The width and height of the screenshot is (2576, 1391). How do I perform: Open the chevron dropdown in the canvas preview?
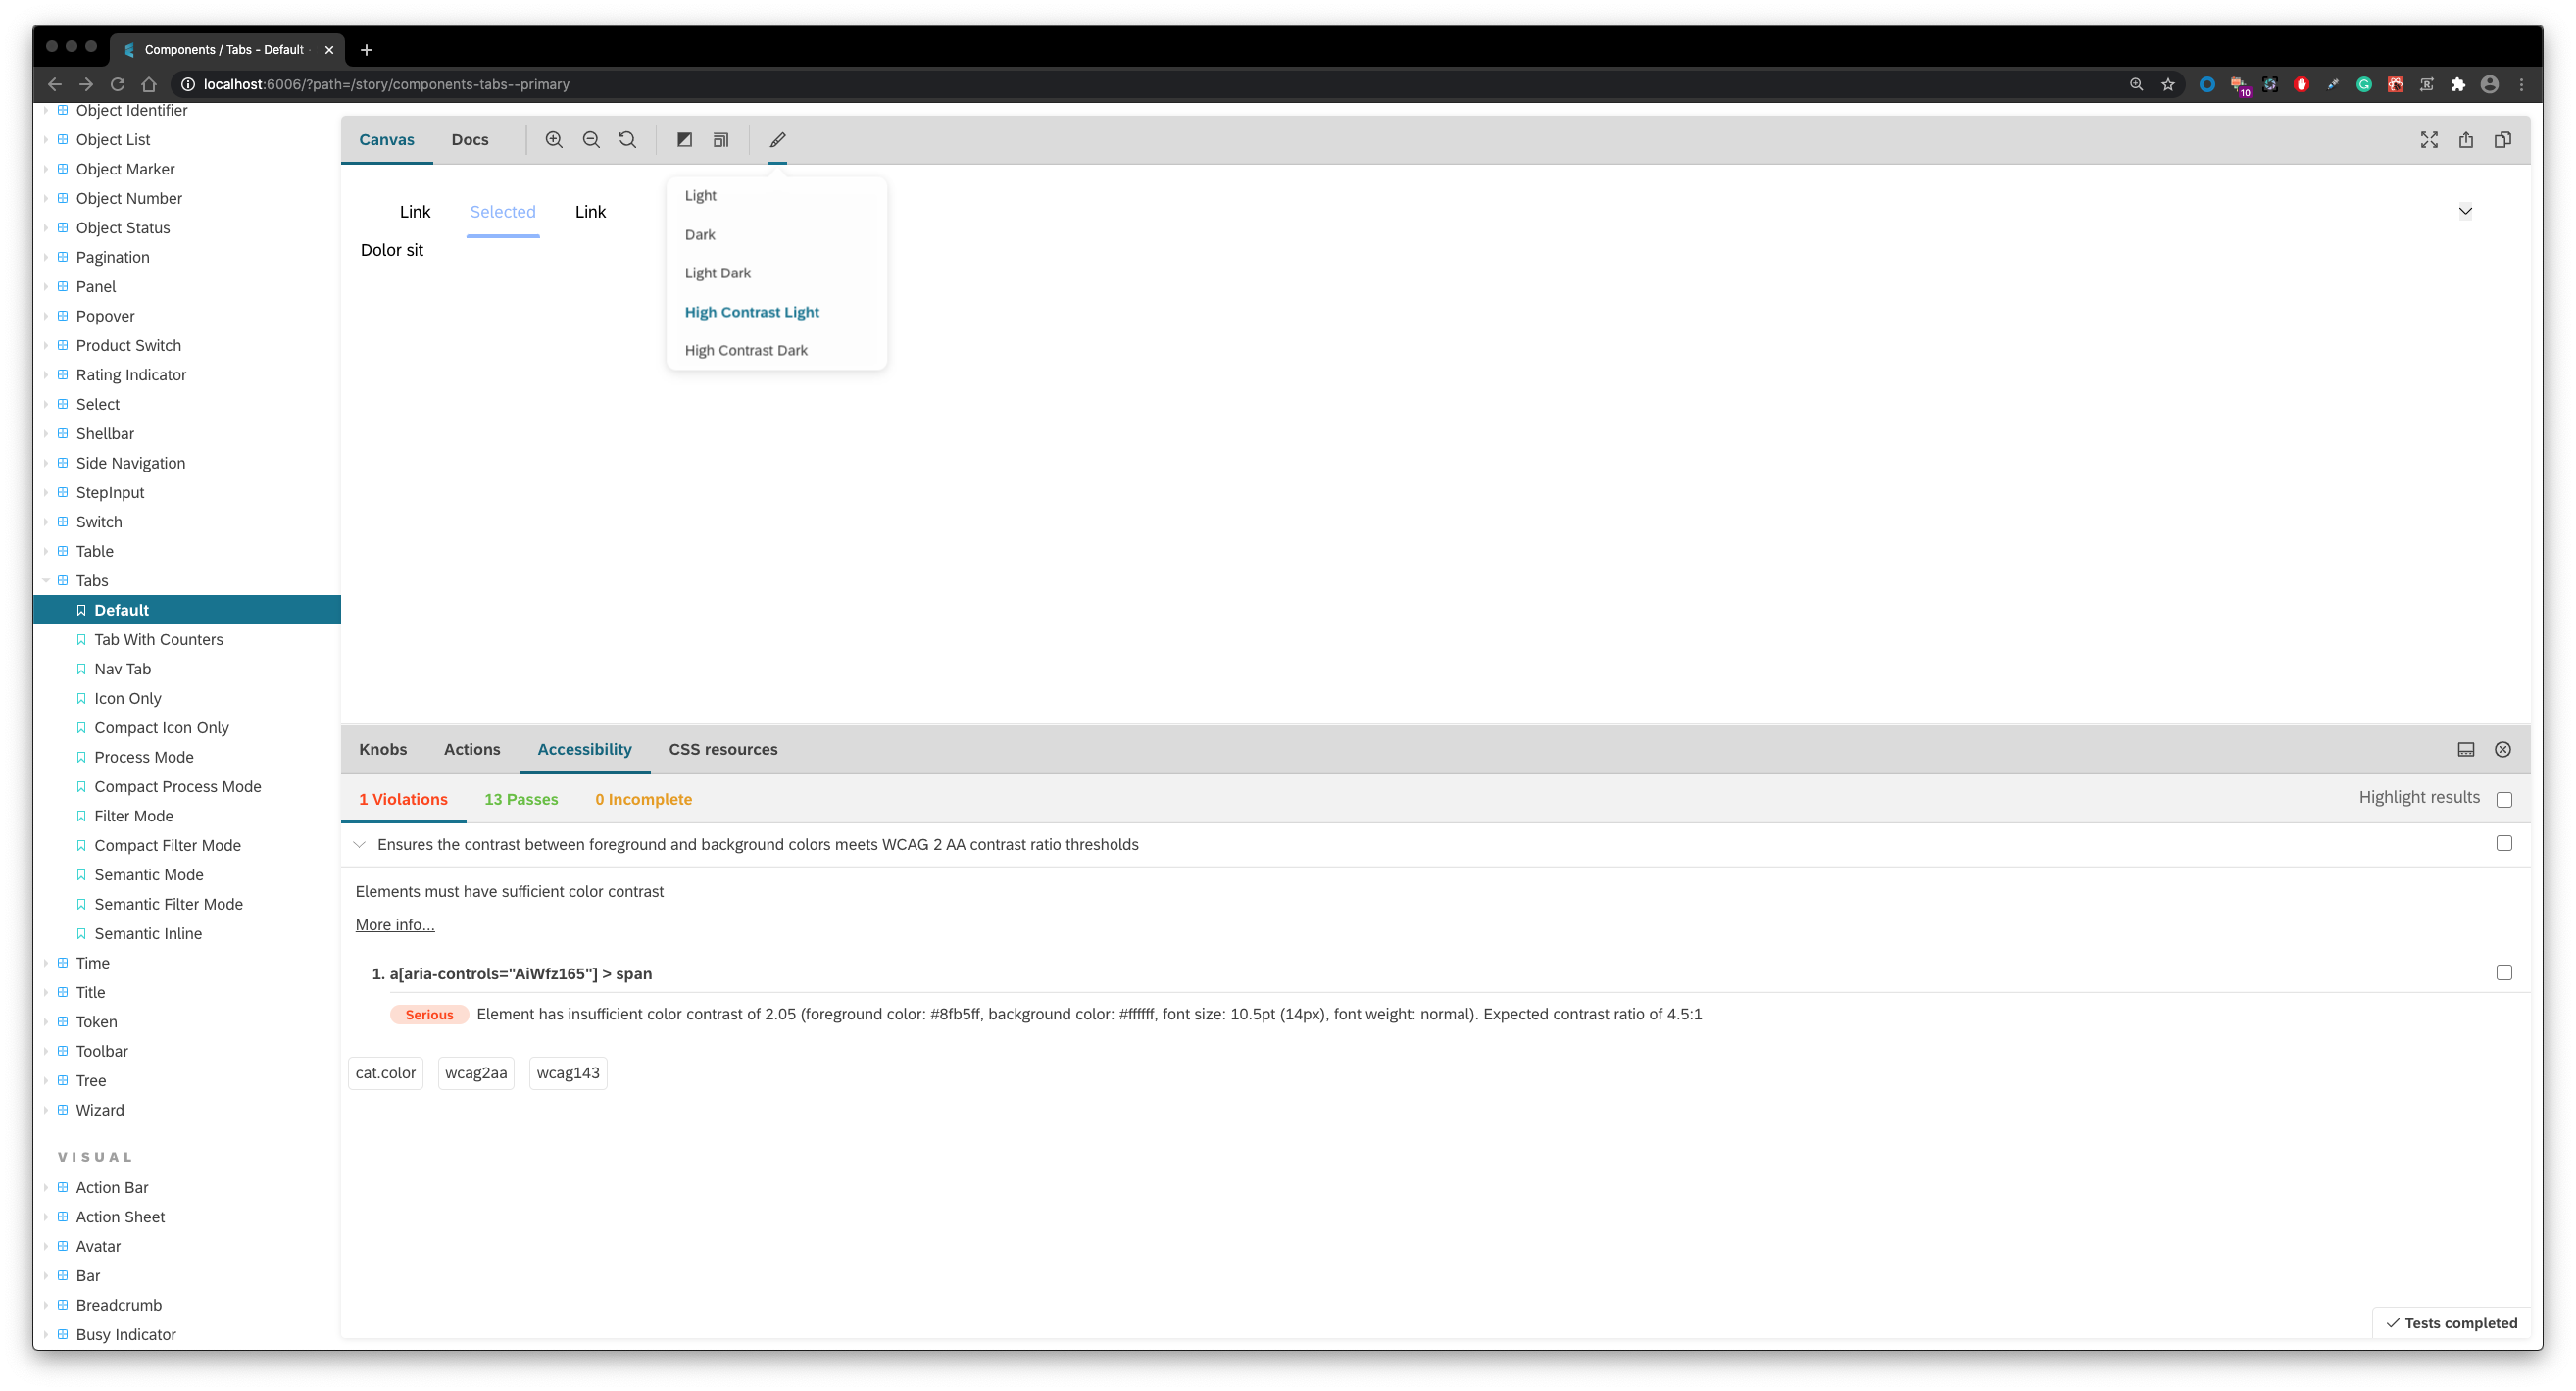(2465, 211)
